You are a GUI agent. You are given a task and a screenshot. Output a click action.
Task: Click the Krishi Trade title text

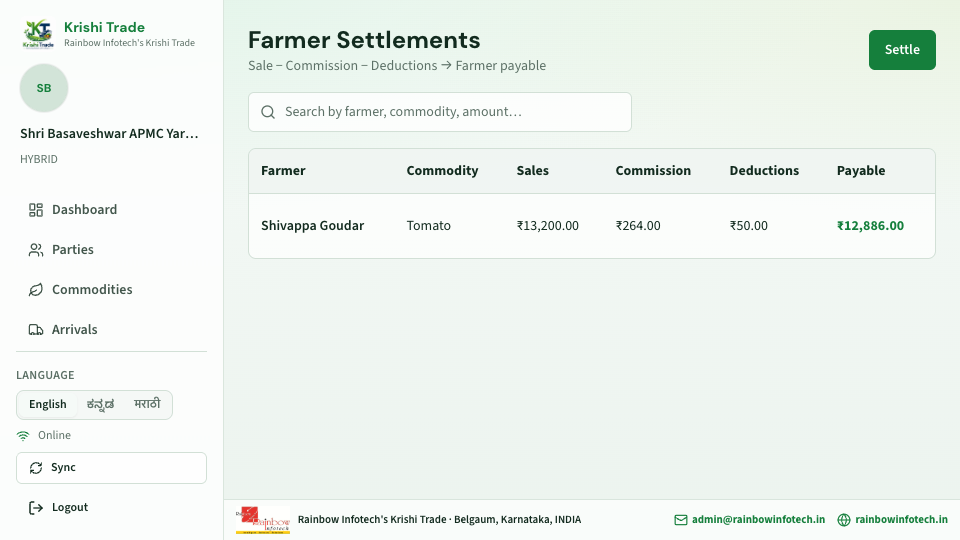tap(105, 28)
